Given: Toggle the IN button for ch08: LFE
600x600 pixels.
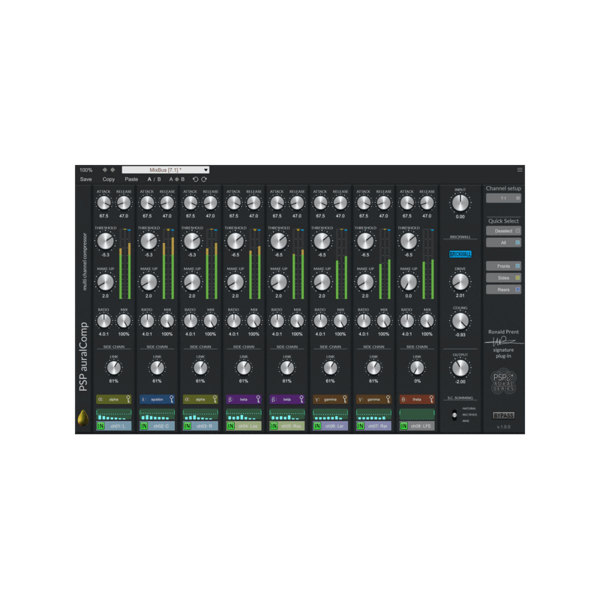Looking at the screenshot, I should point(403,426).
